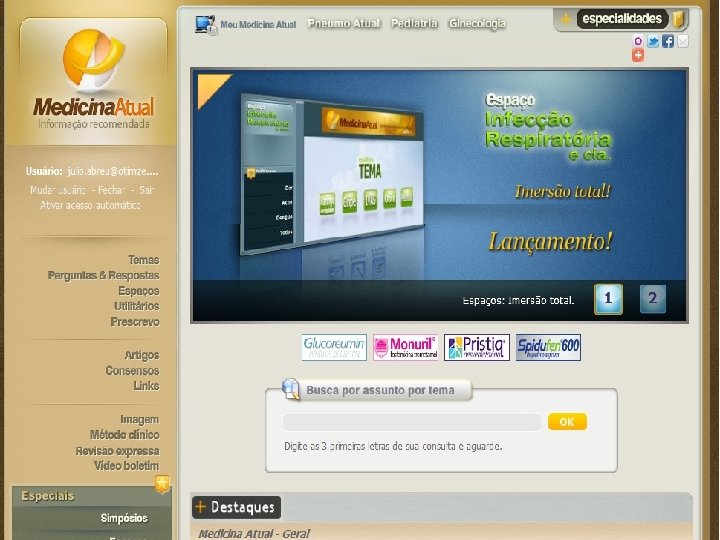This screenshot has height=540, width=720.
Task: Open Temas in the sidebar
Action: point(144,260)
